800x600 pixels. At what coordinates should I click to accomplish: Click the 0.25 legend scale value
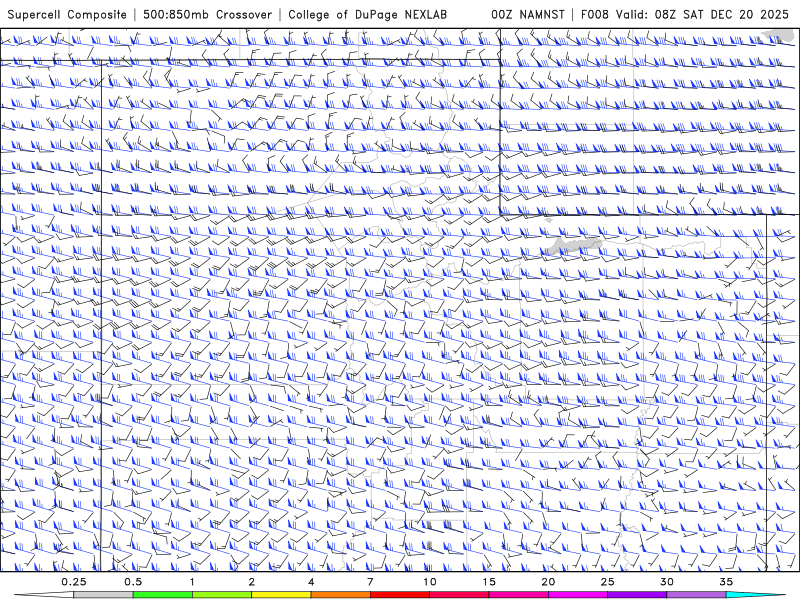click(x=74, y=582)
